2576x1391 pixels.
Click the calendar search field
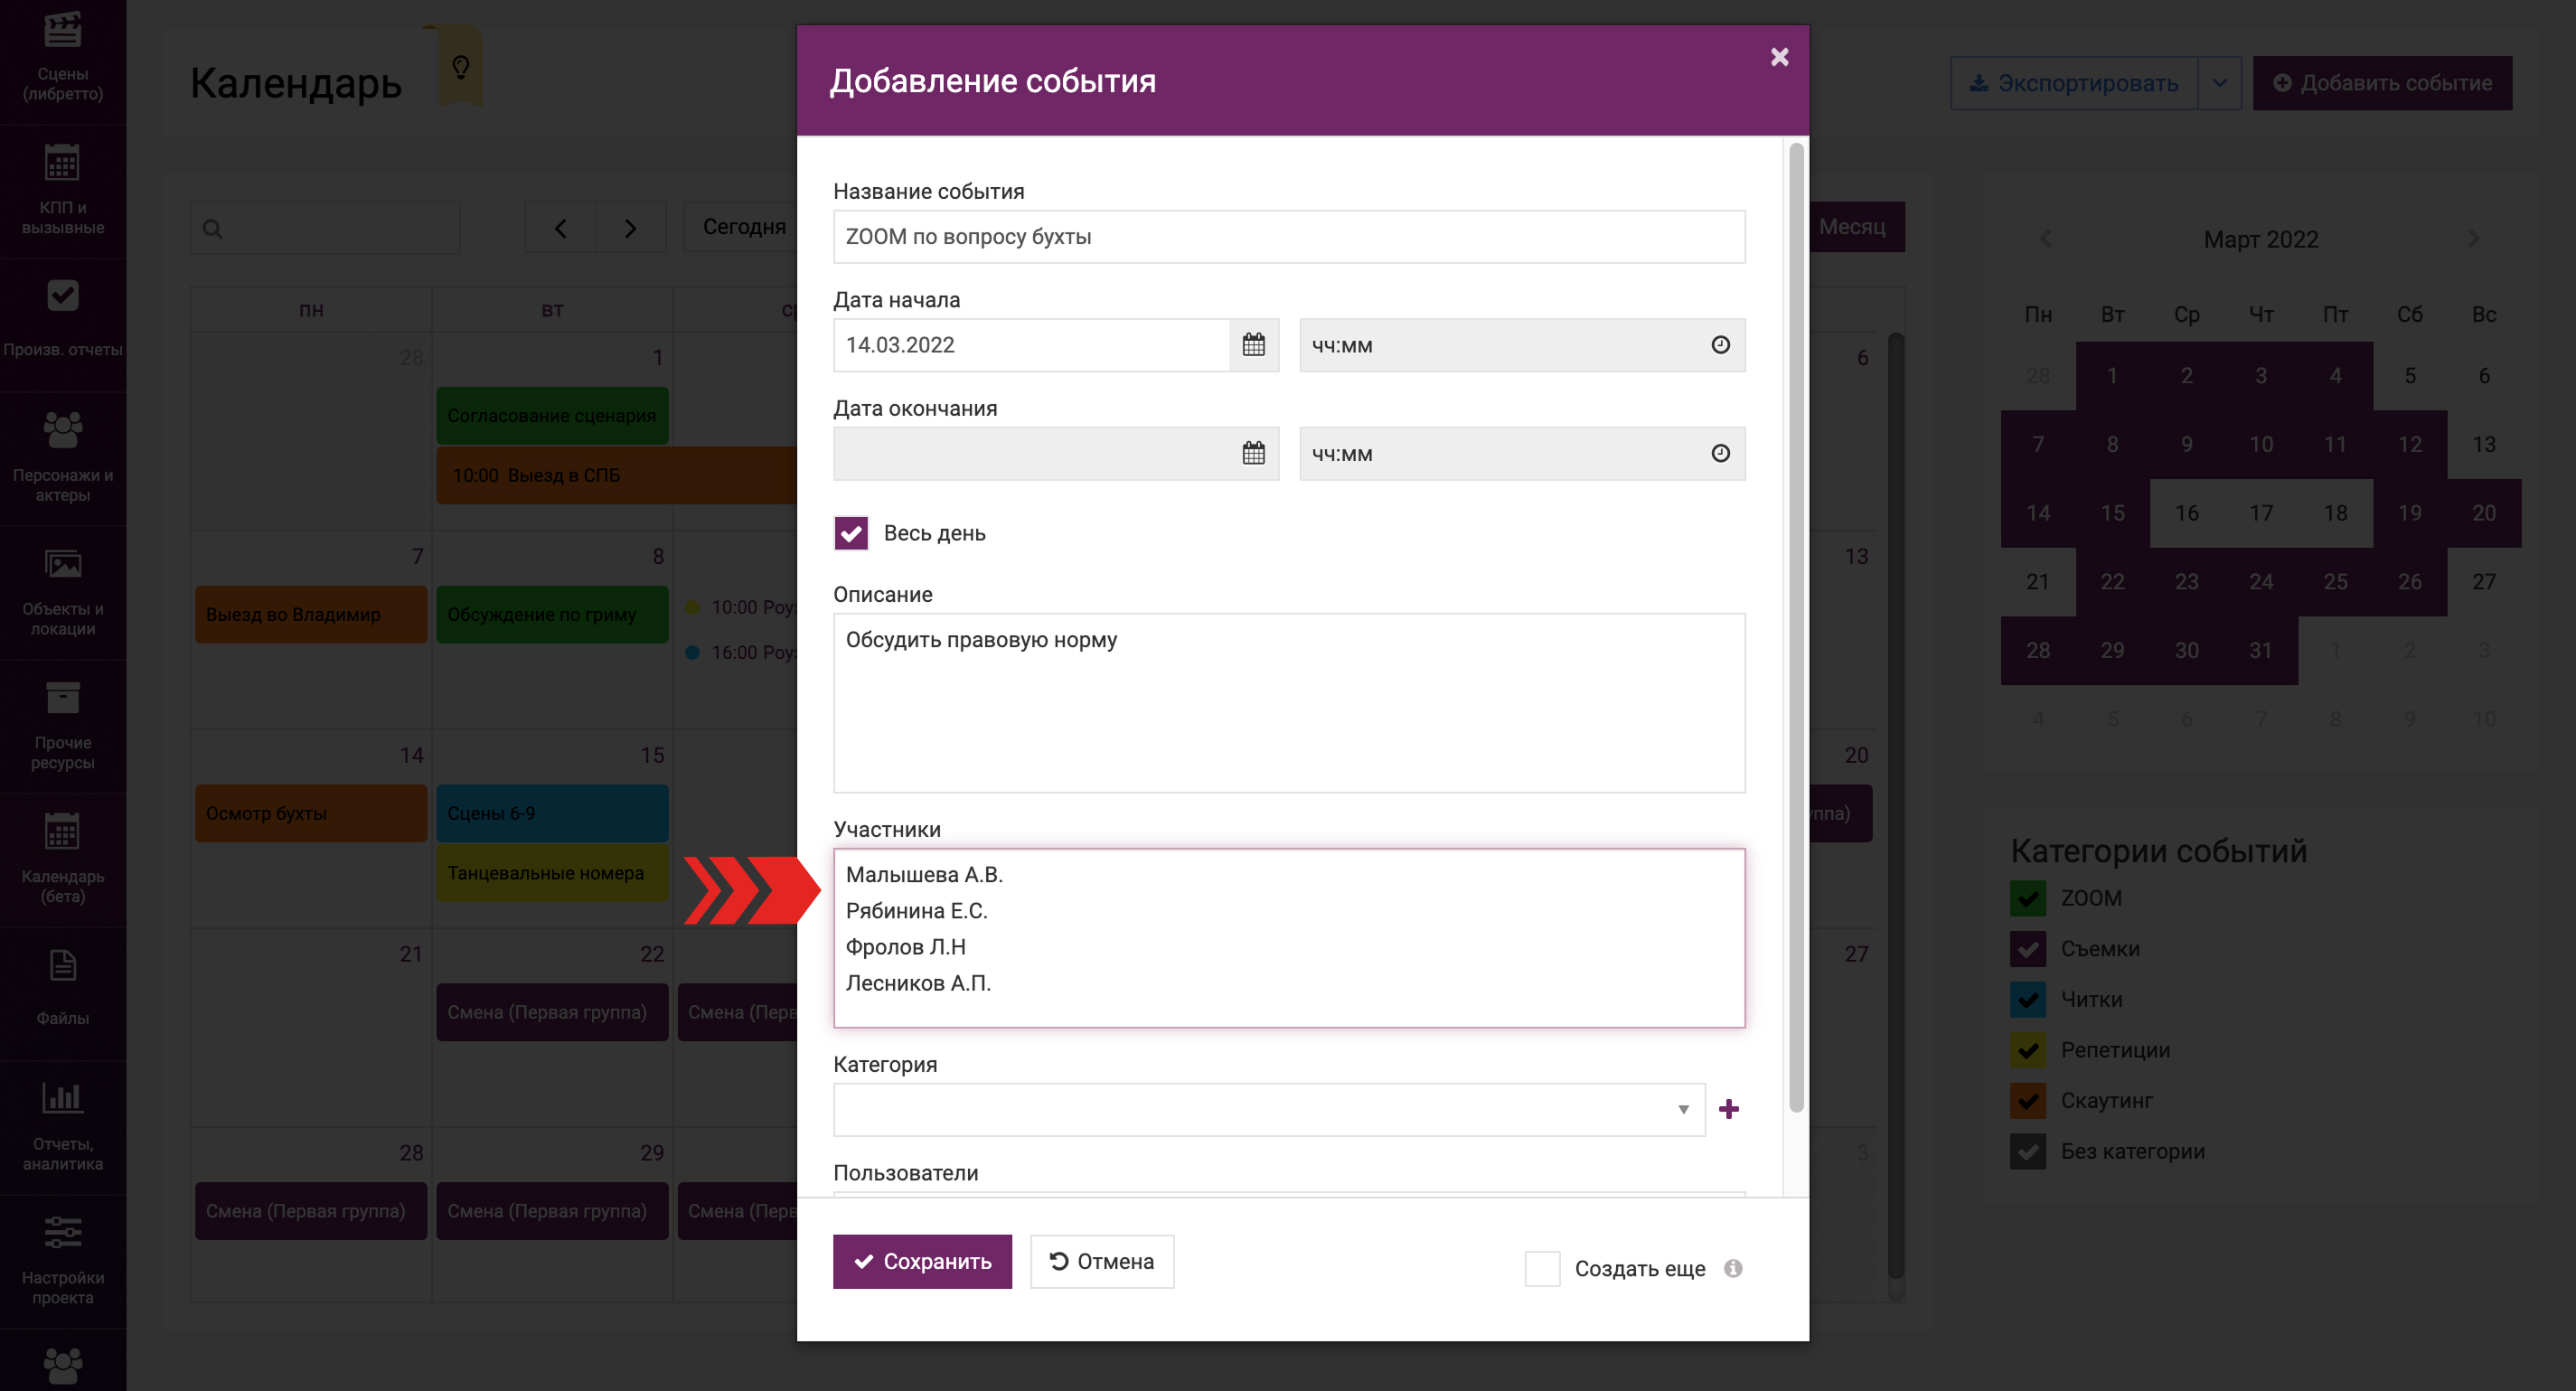pyautogui.click(x=325, y=228)
